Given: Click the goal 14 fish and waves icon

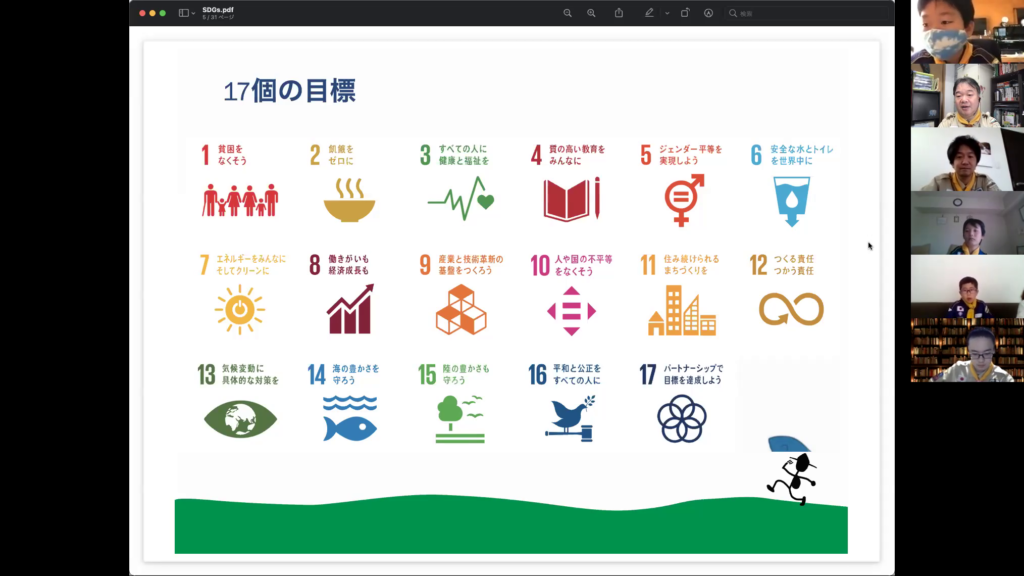Looking at the screenshot, I should (350, 418).
